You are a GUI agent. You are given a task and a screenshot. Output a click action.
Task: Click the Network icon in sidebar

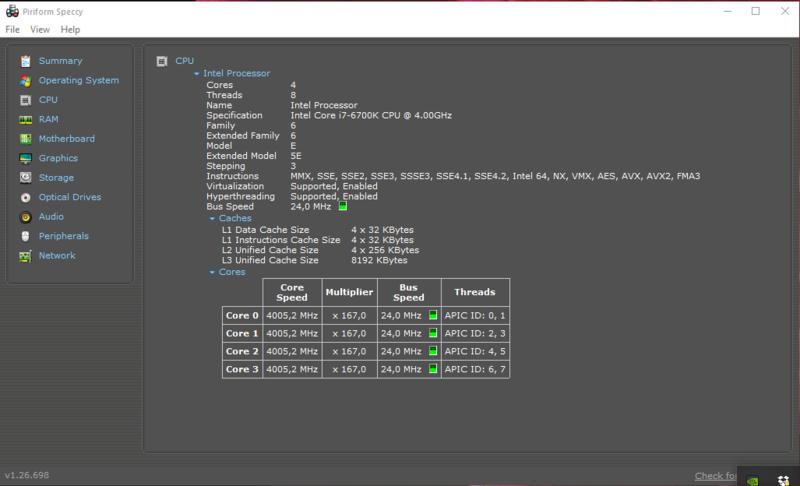pyautogui.click(x=26, y=255)
